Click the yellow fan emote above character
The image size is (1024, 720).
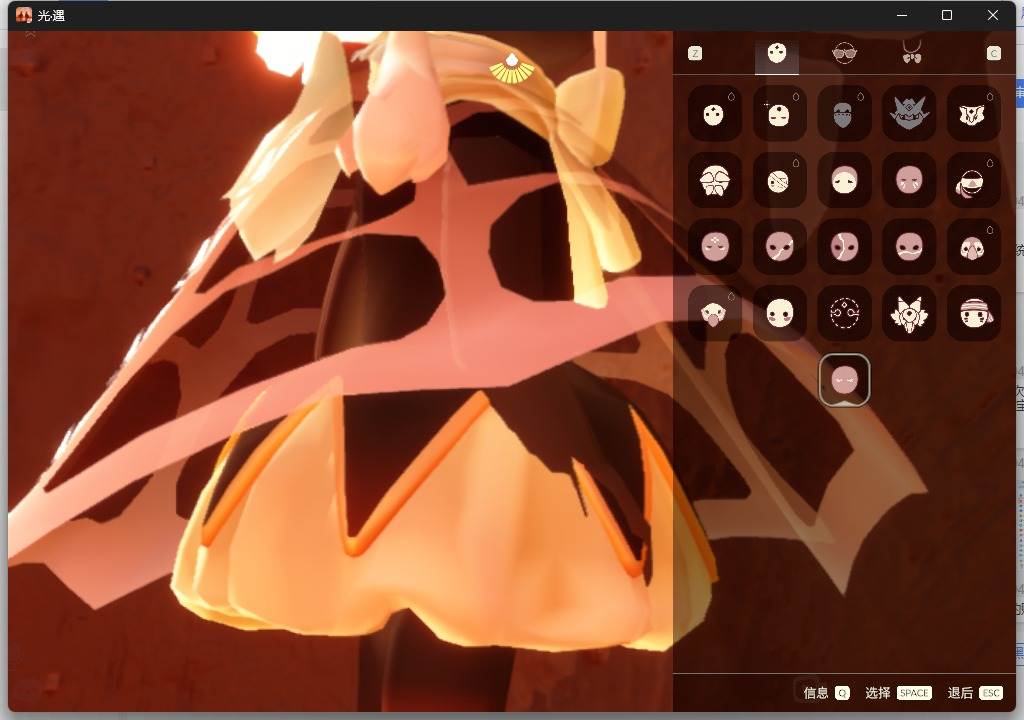[511, 69]
